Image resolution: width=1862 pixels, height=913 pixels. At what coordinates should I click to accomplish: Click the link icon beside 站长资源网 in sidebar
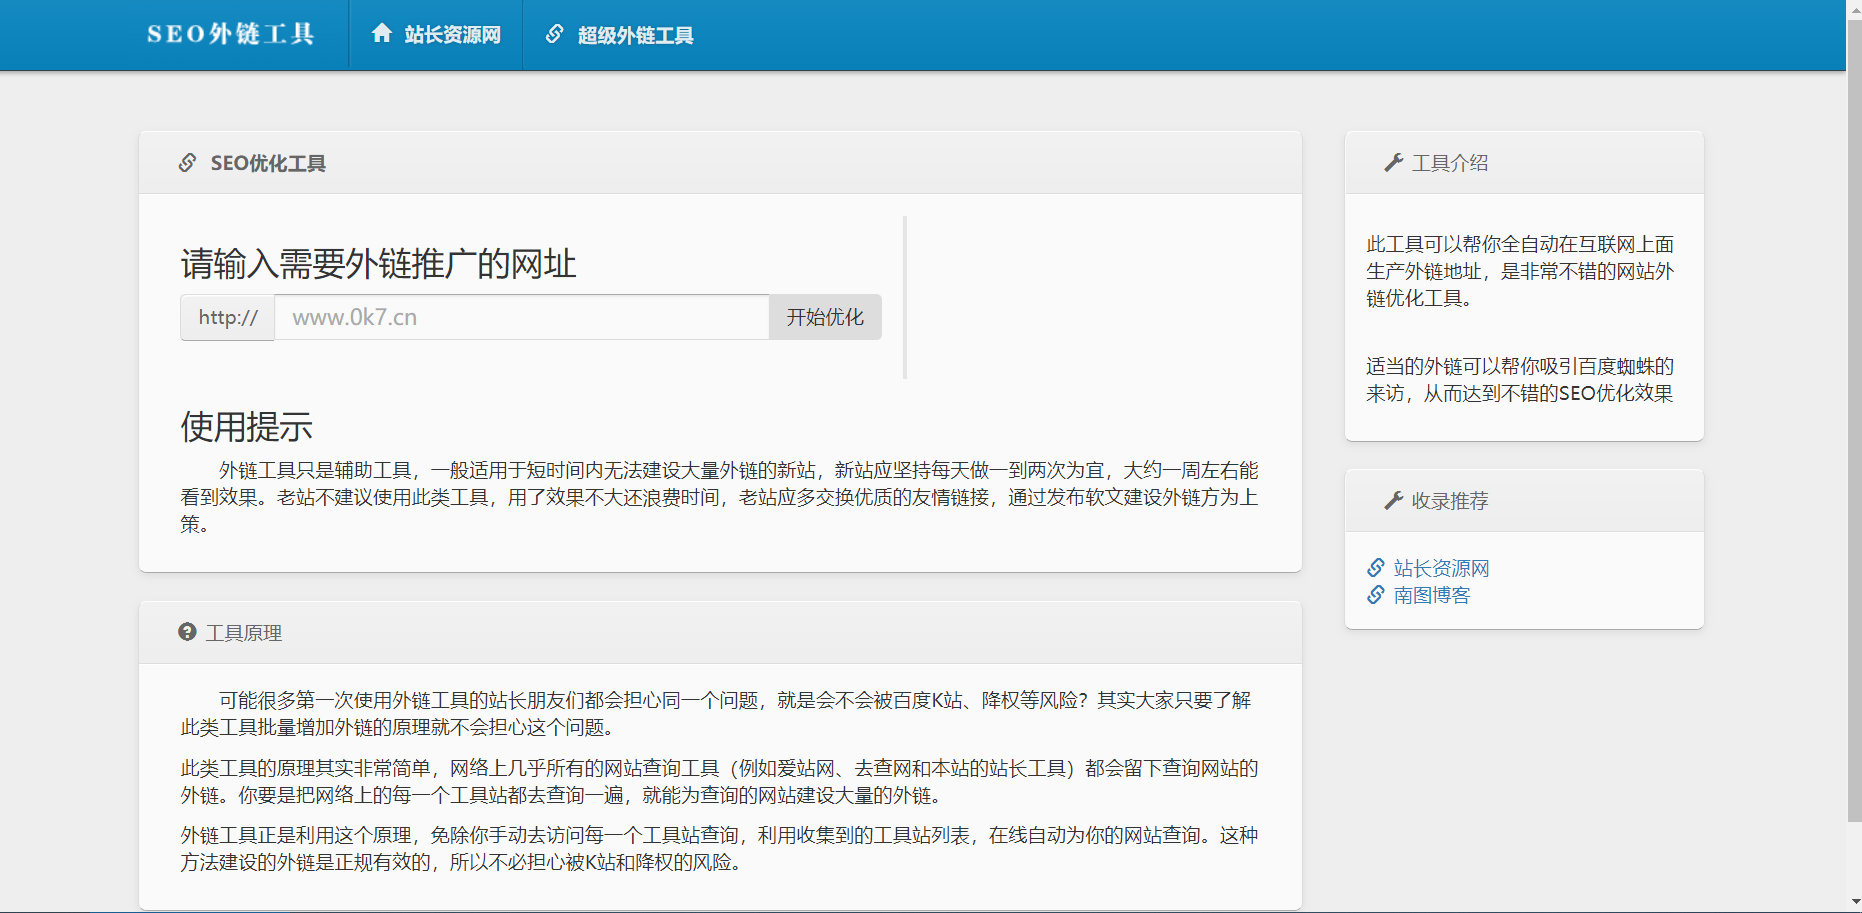pos(1374,567)
